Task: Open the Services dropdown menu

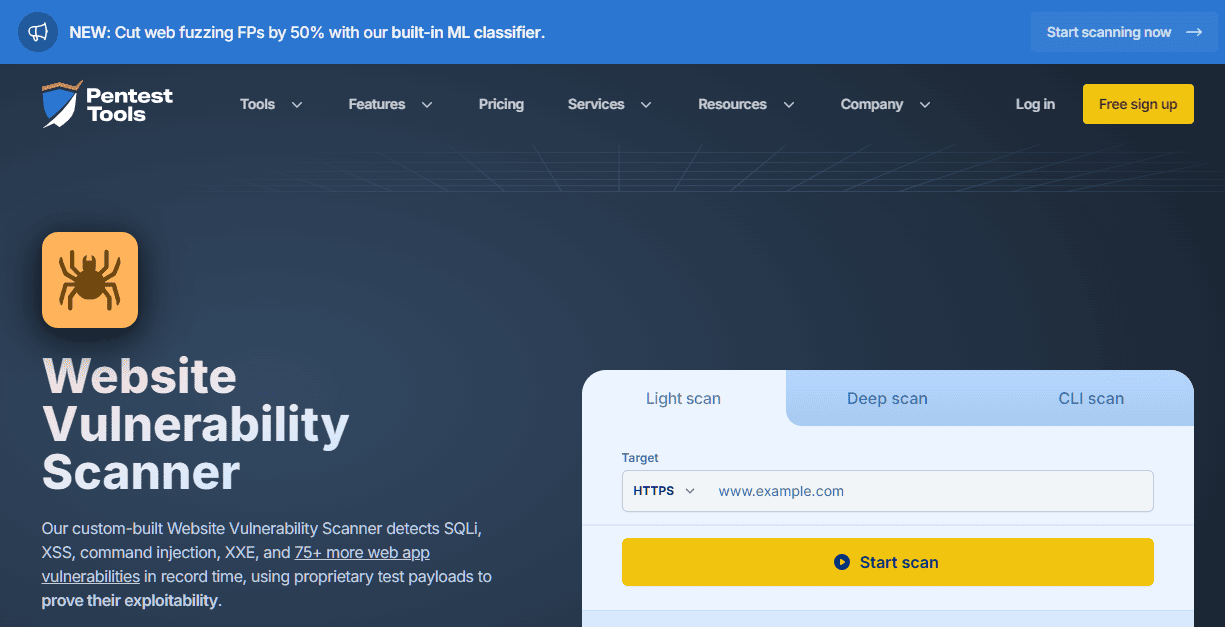Action: coord(609,104)
